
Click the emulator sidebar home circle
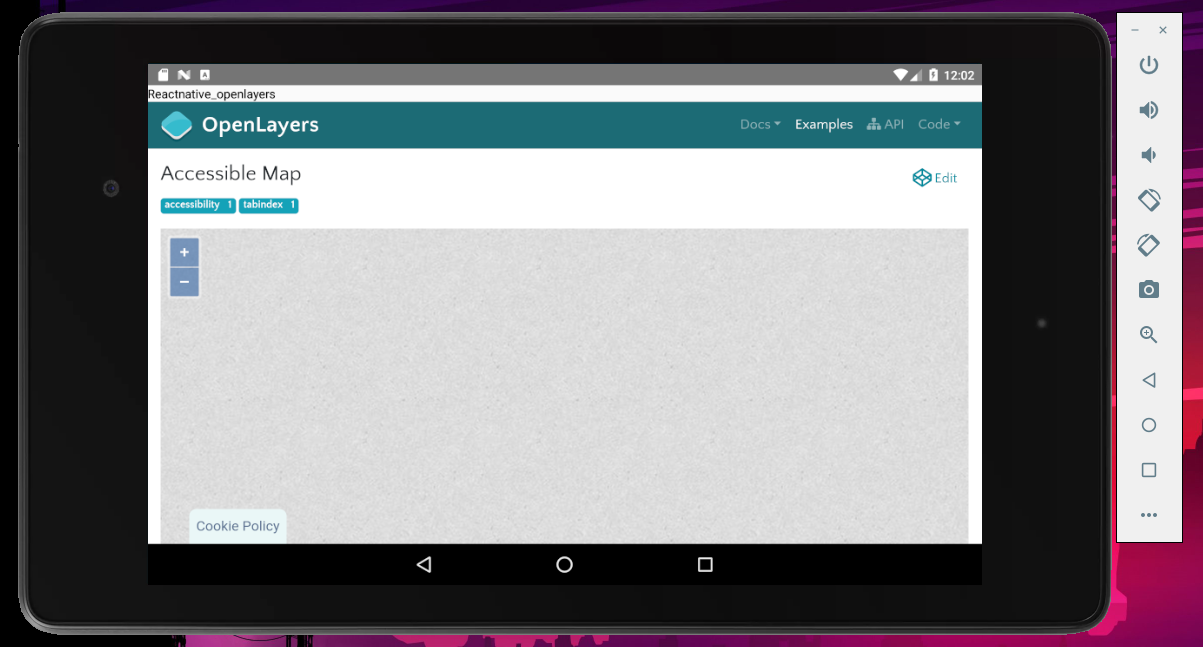1149,425
